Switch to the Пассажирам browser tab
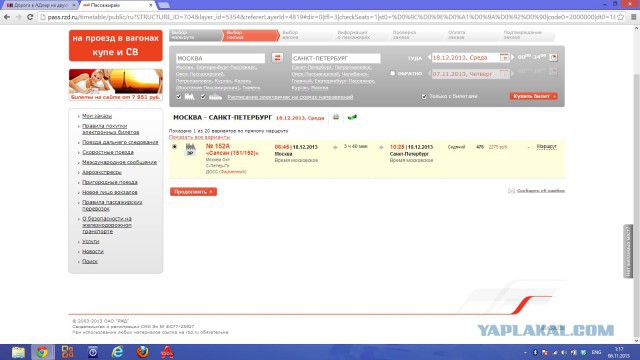The image size is (640, 360). click(x=118, y=5)
